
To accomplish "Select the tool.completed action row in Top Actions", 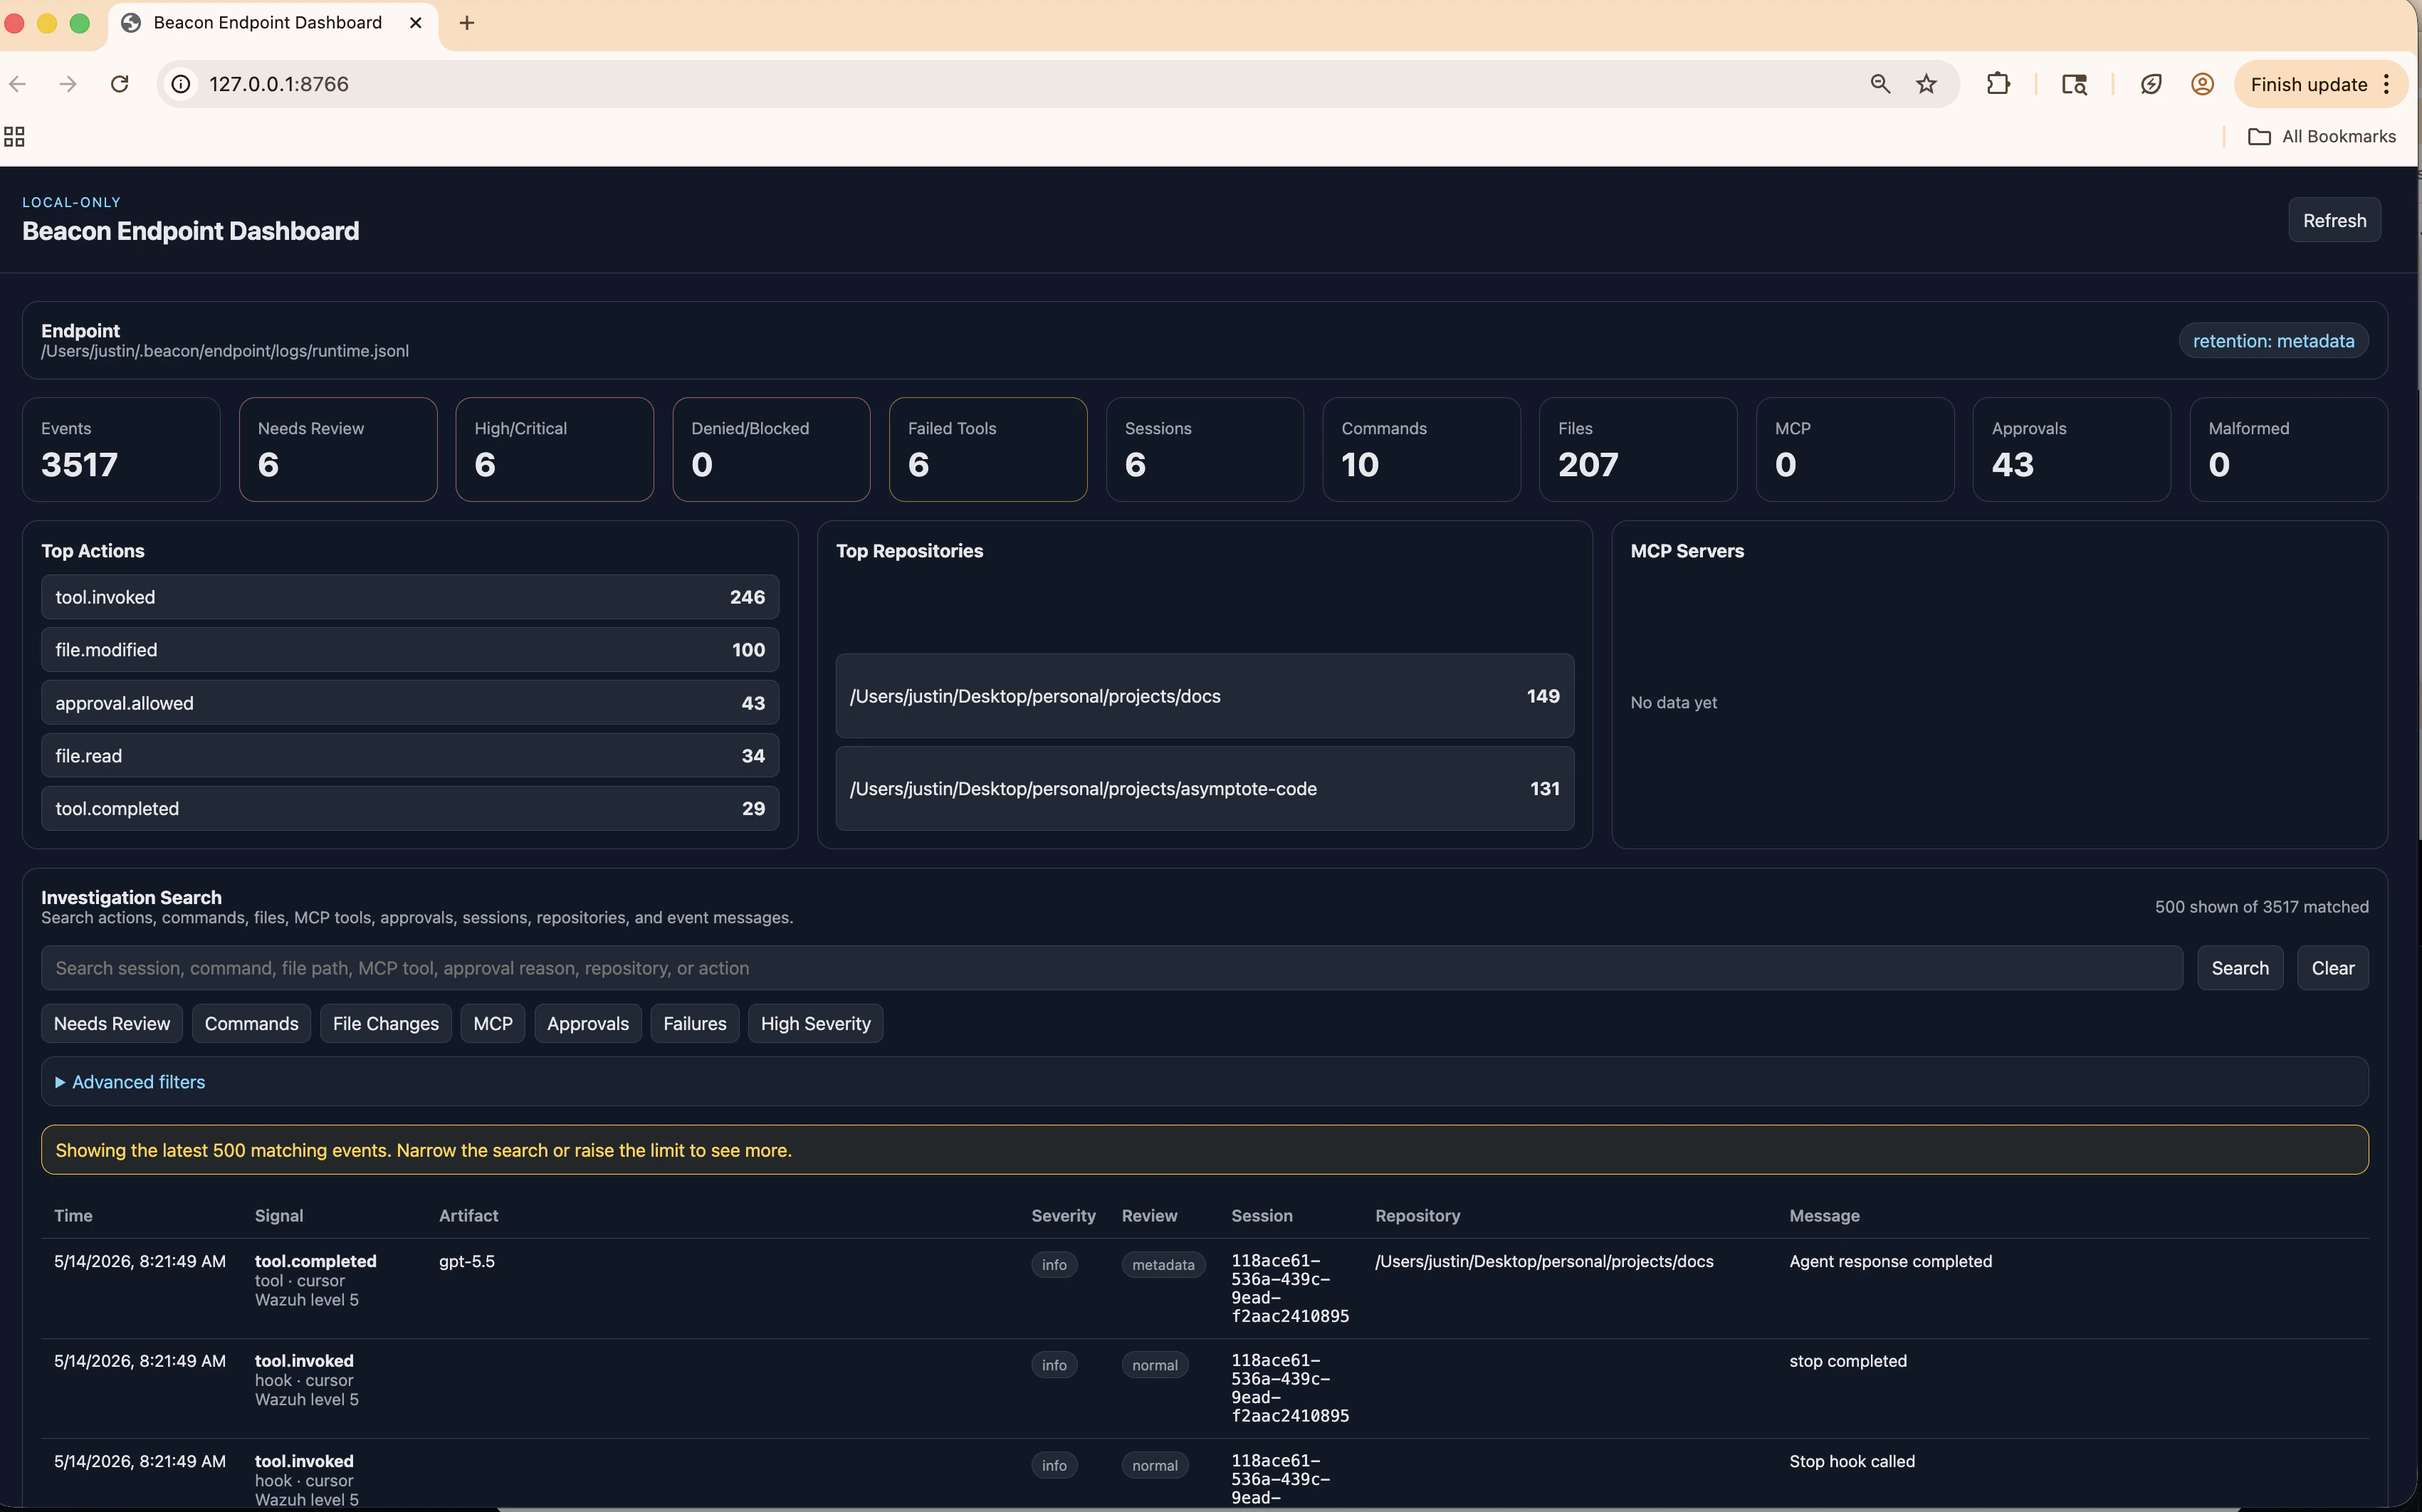I will 410,808.
